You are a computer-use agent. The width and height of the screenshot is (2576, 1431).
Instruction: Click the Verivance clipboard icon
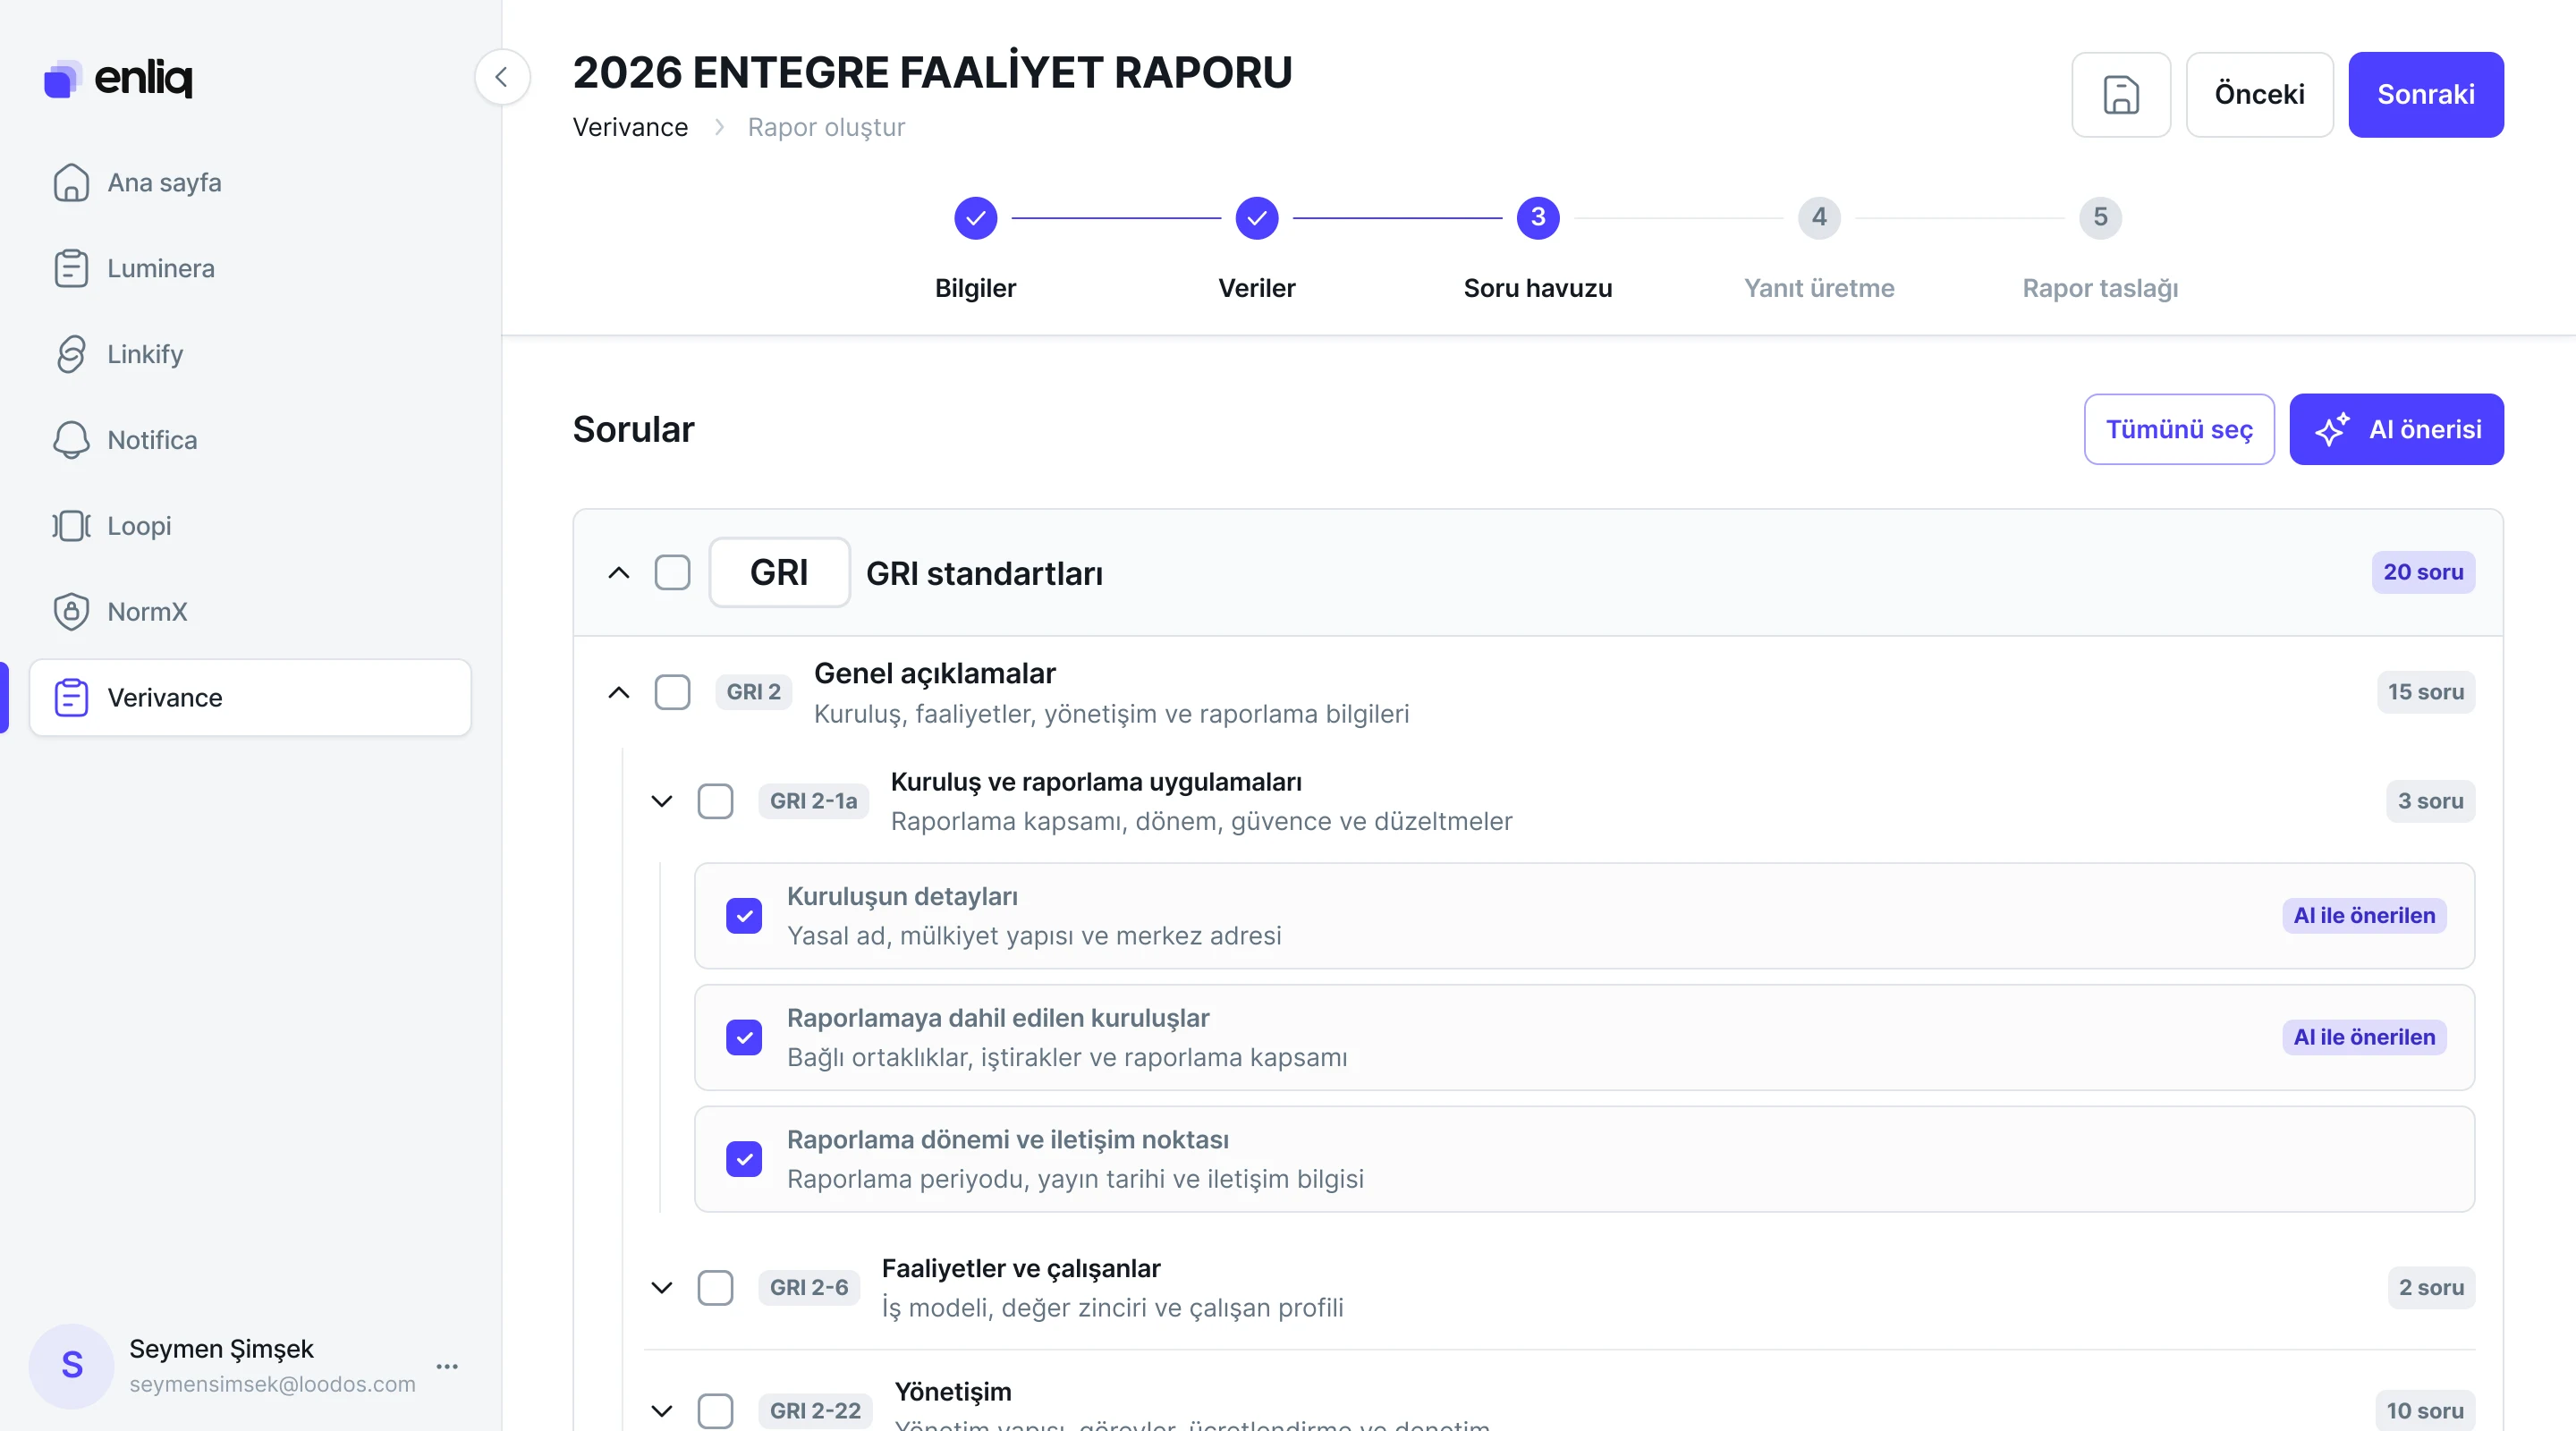coord(71,698)
